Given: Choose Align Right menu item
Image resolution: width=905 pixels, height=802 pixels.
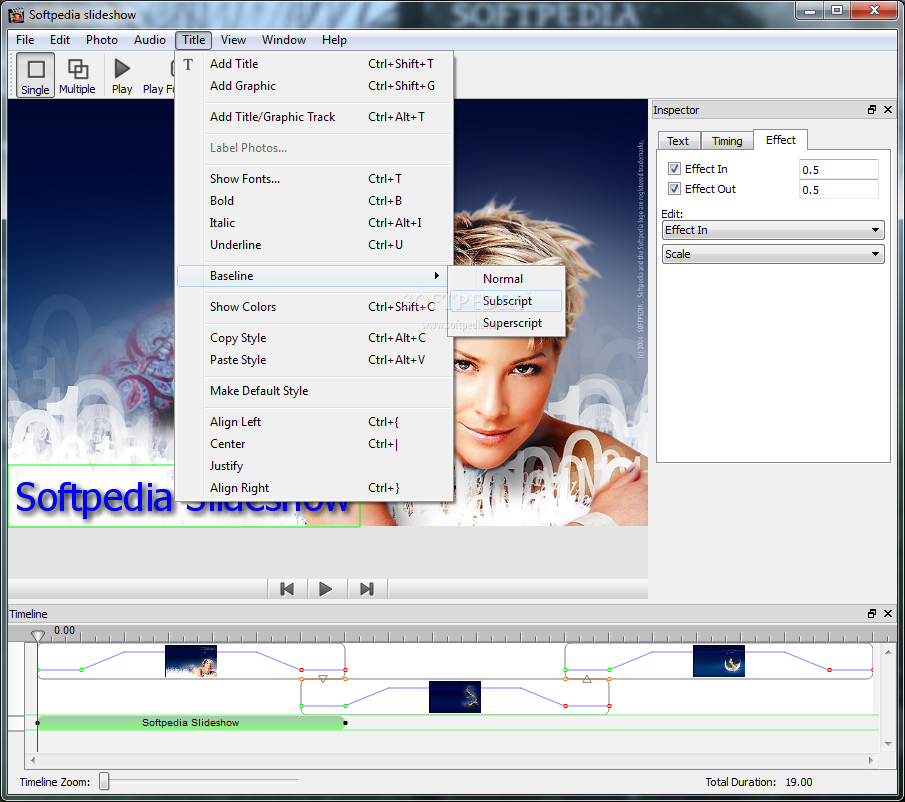Looking at the screenshot, I should point(315,488).
